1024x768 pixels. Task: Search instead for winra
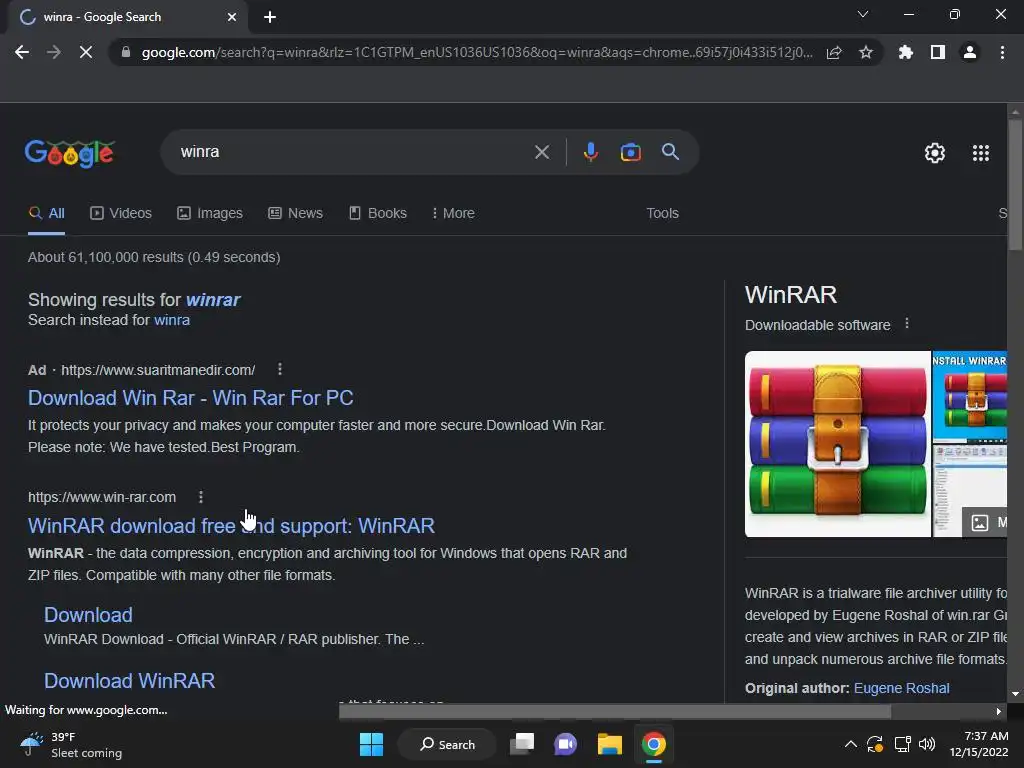pos(172,320)
